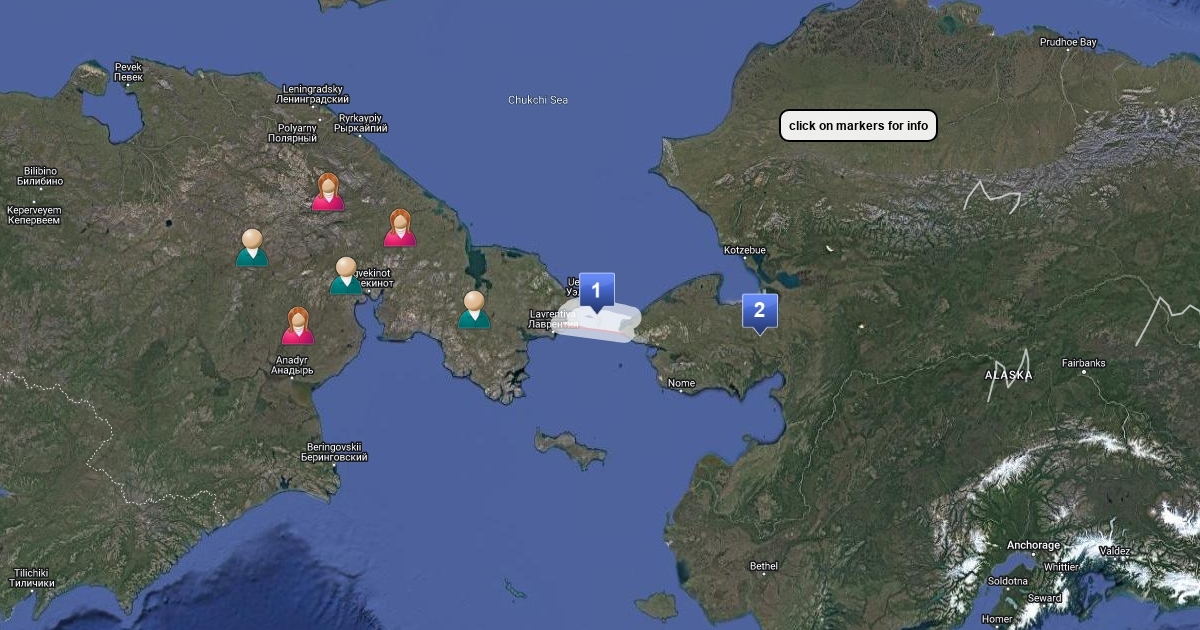Click the Tilichiki town label

(x=32, y=577)
